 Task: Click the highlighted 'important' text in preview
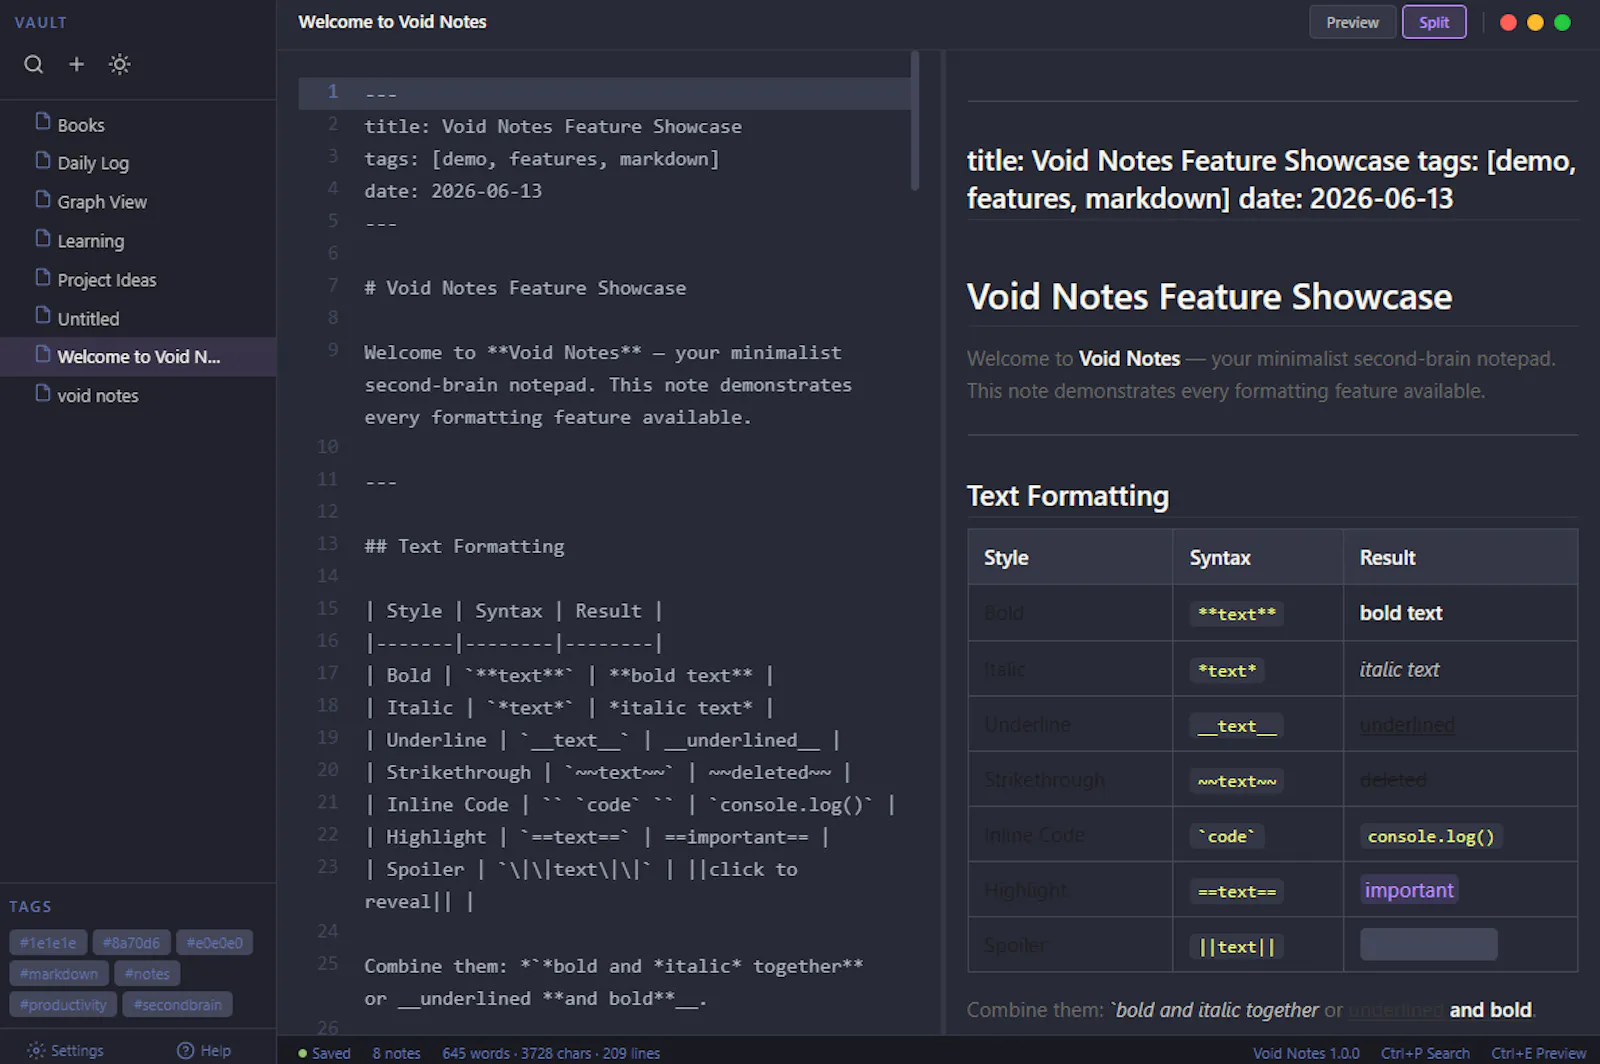coord(1409,889)
